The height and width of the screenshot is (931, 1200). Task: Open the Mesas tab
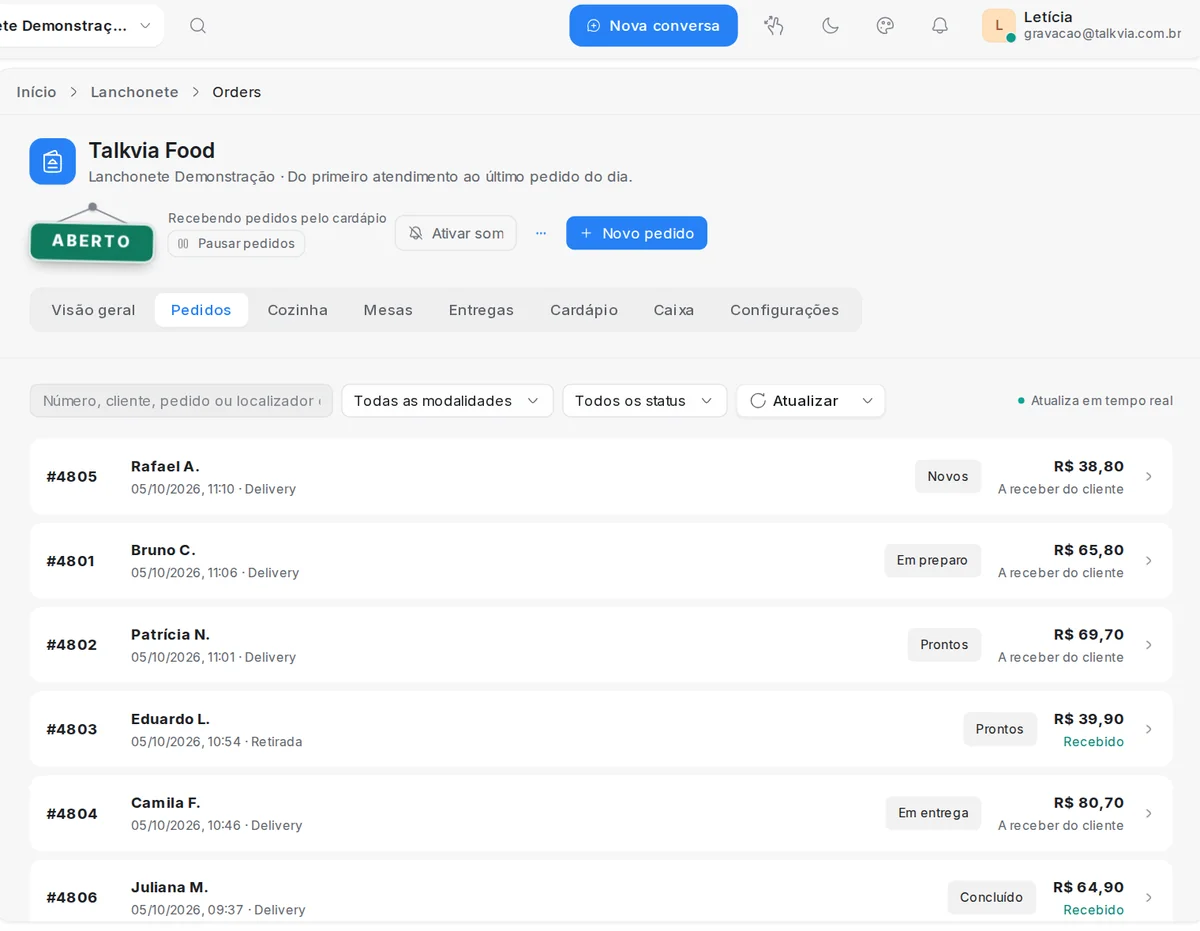pos(388,310)
